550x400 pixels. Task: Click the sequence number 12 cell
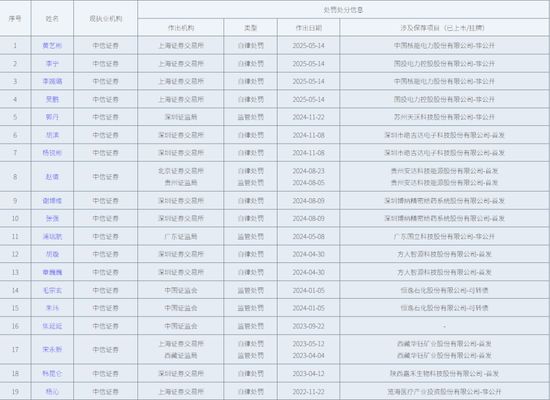(15, 254)
